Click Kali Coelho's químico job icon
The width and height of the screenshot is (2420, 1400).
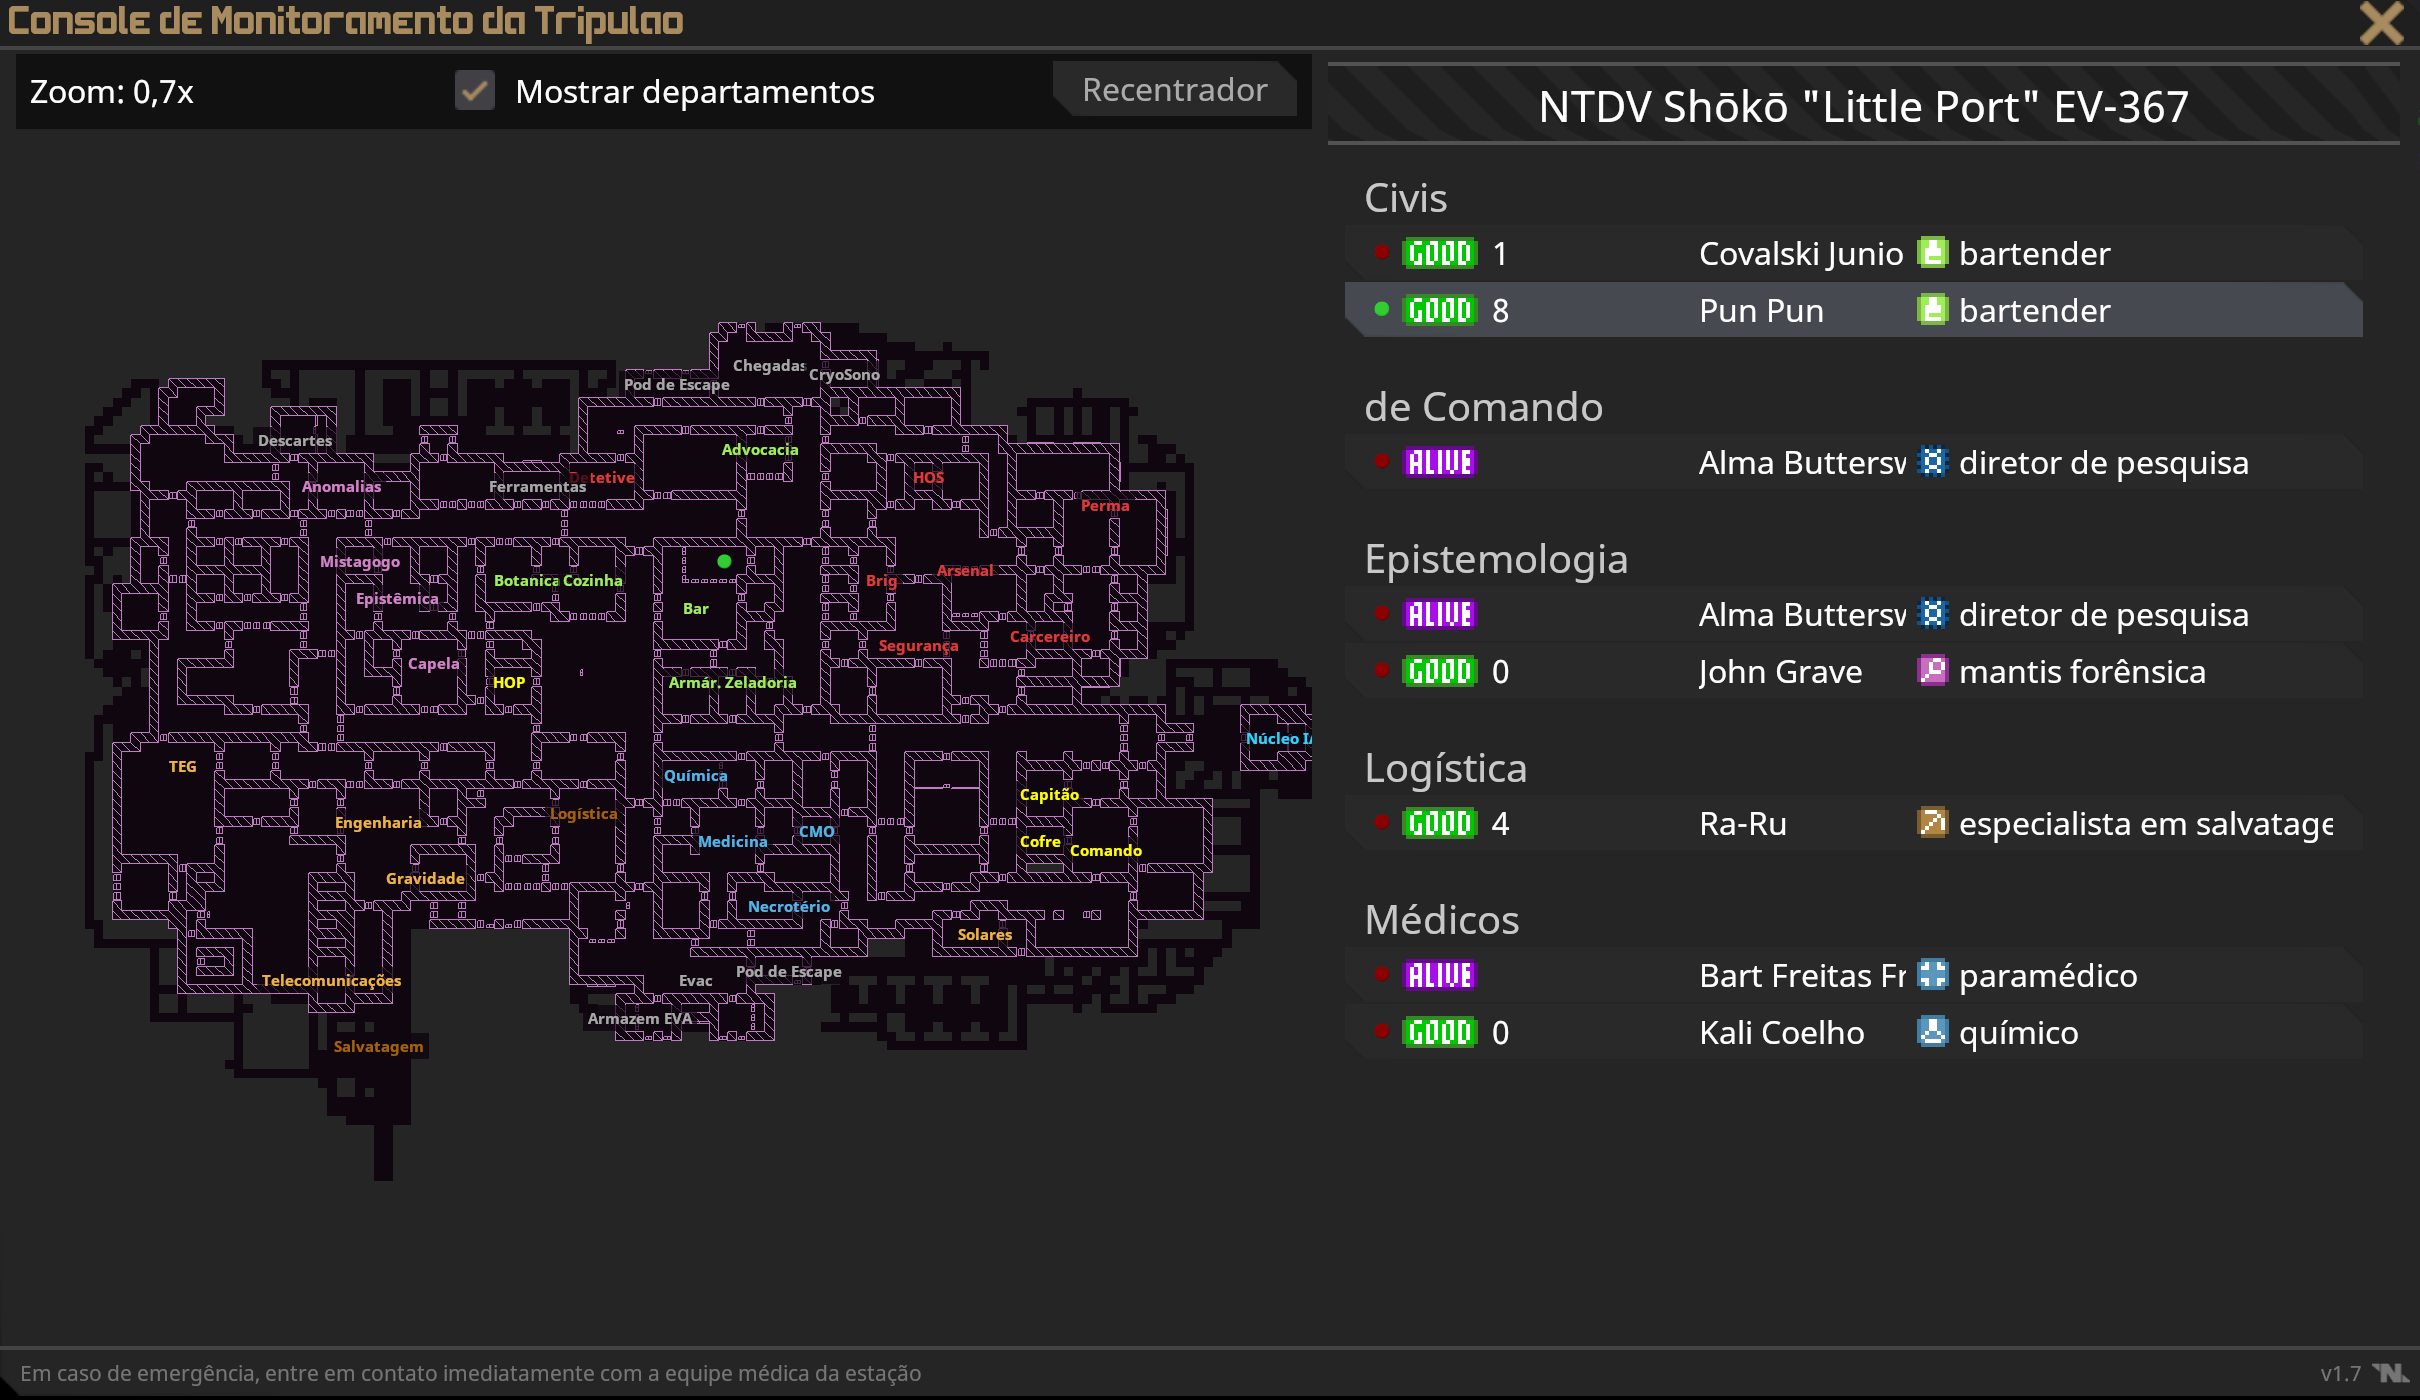tap(1933, 1032)
